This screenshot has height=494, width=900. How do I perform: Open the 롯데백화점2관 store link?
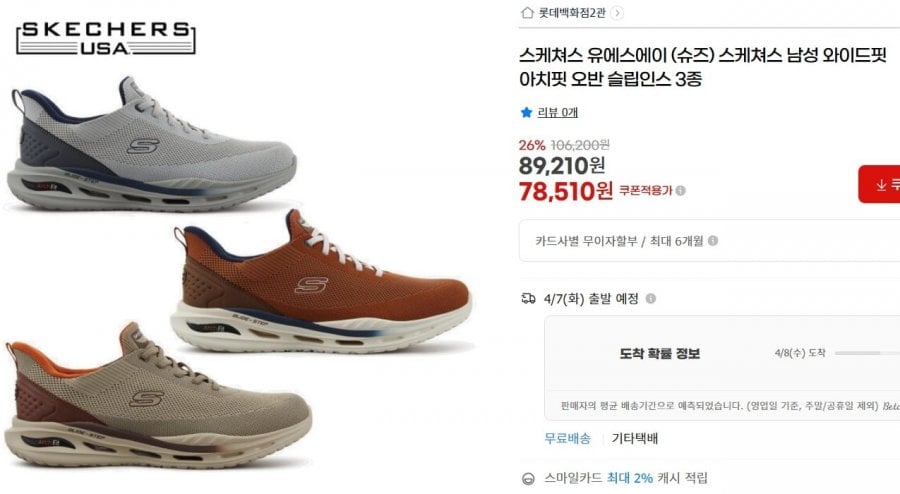tap(572, 13)
